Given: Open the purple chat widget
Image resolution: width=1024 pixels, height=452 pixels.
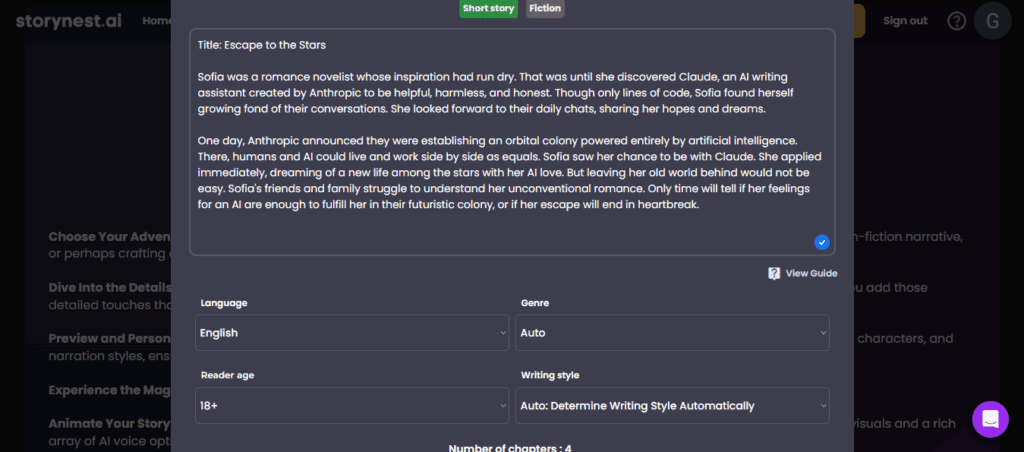Looking at the screenshot, I should pyautogui.click(x=990, y=419).
